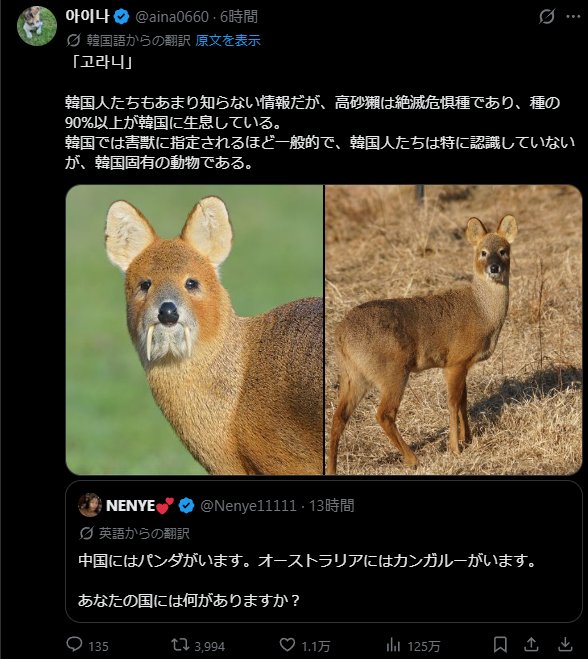Click the @aina0660 handle
The width and height of the screenshot is (588, 659).
click(172, 17)
